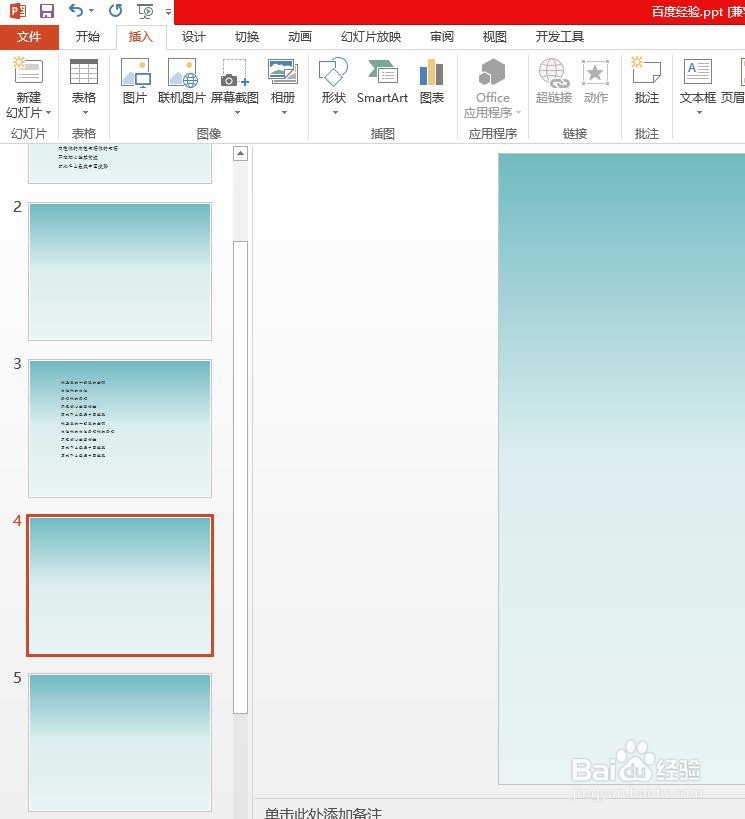Click the 图表 chart icon

tap(432, 72)
